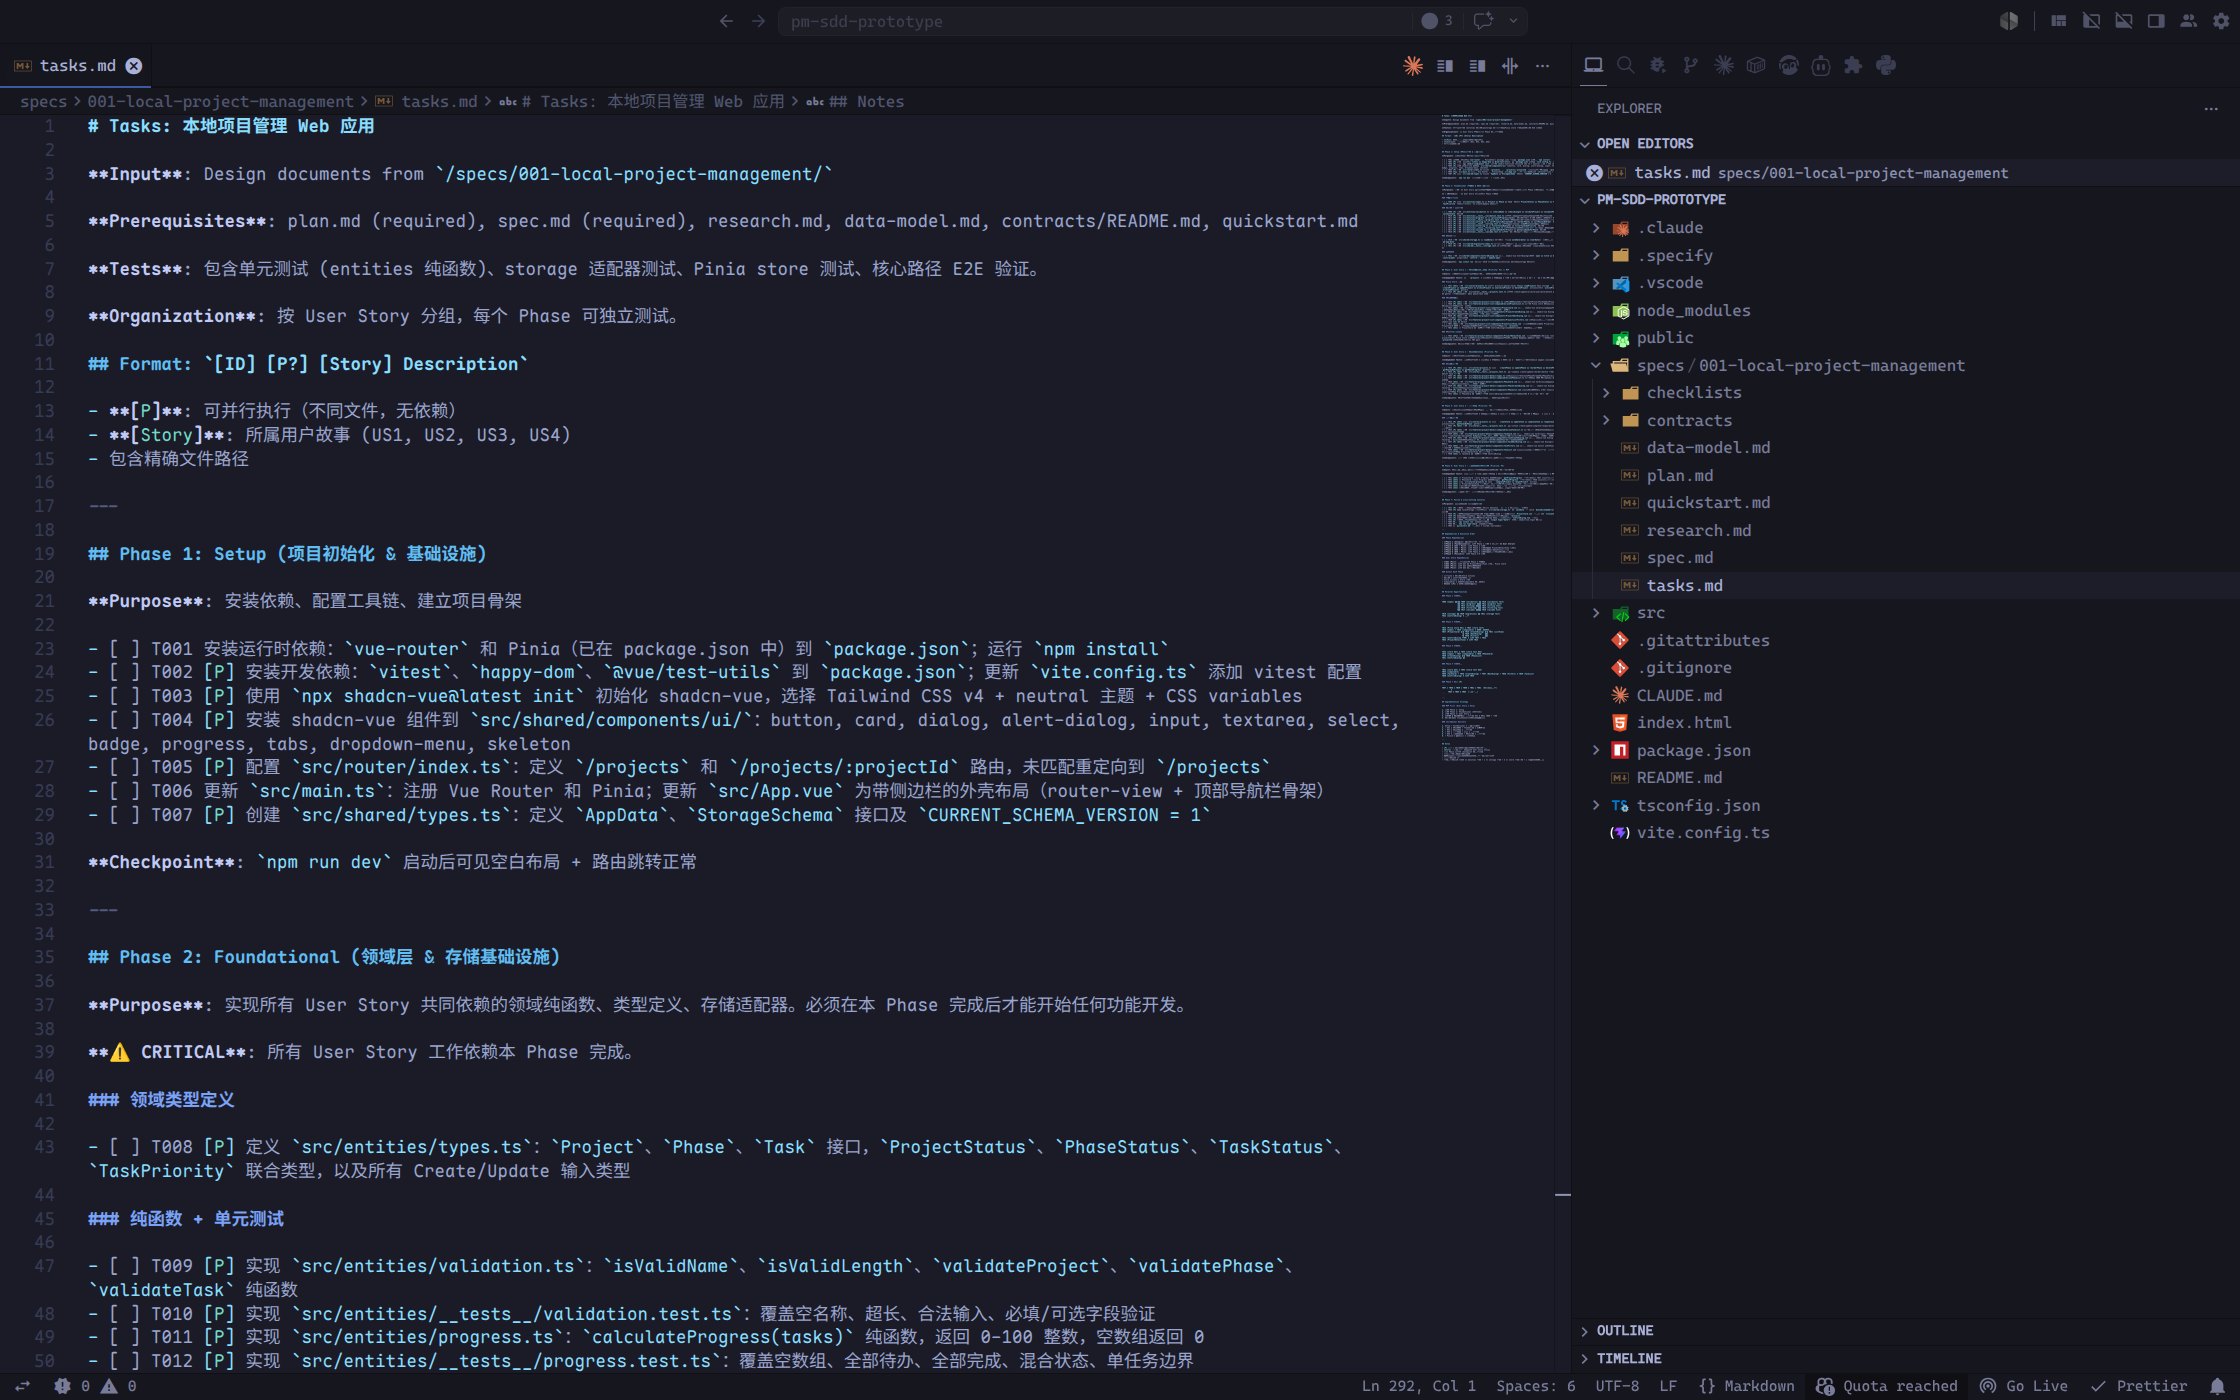Open the remote window indicator in the status bar
The width and height of the screenshot is (2240, 1400).
(x=22, y=1386)
